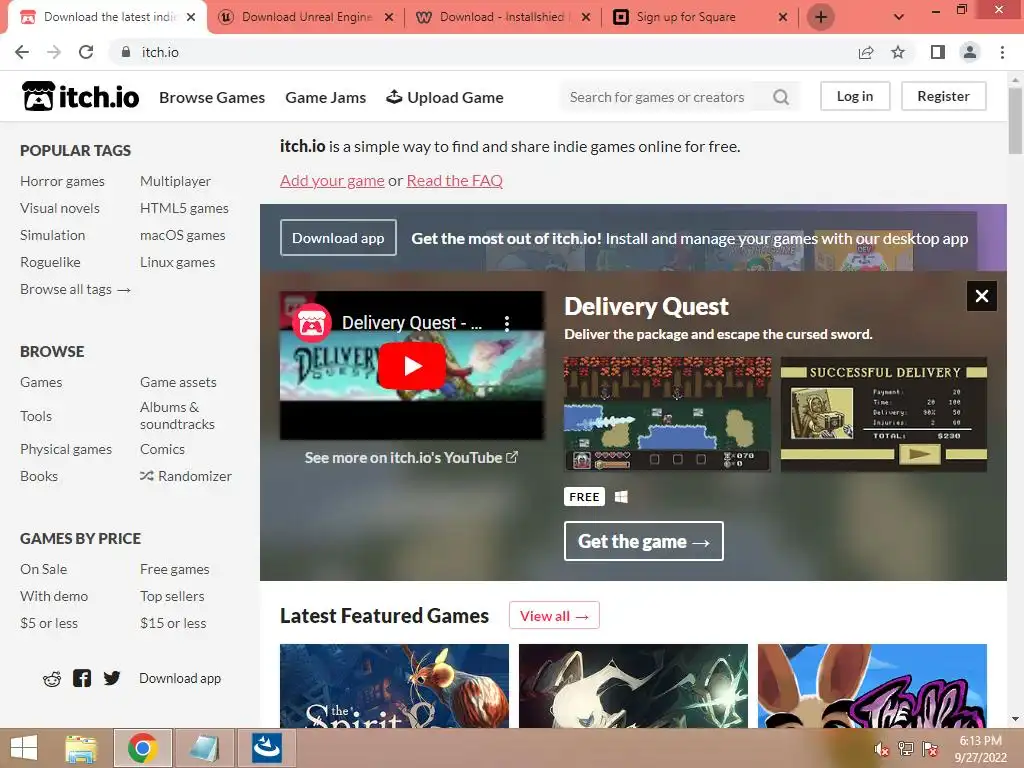Toggle the browser side panel
Viewport: 1024px width, 768px height.
click(x=938, y=52)
